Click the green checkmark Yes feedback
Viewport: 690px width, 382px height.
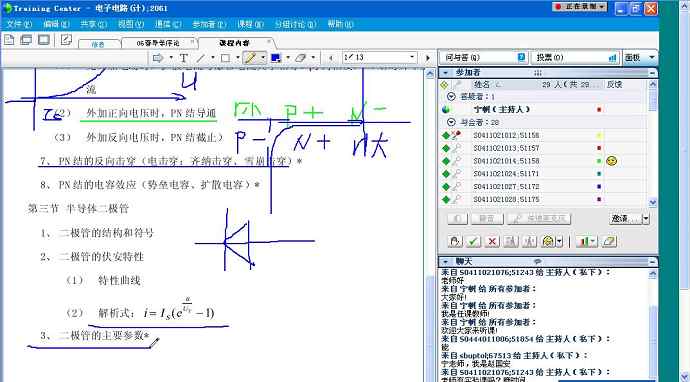pyautogui.click(x=473, y=241)
